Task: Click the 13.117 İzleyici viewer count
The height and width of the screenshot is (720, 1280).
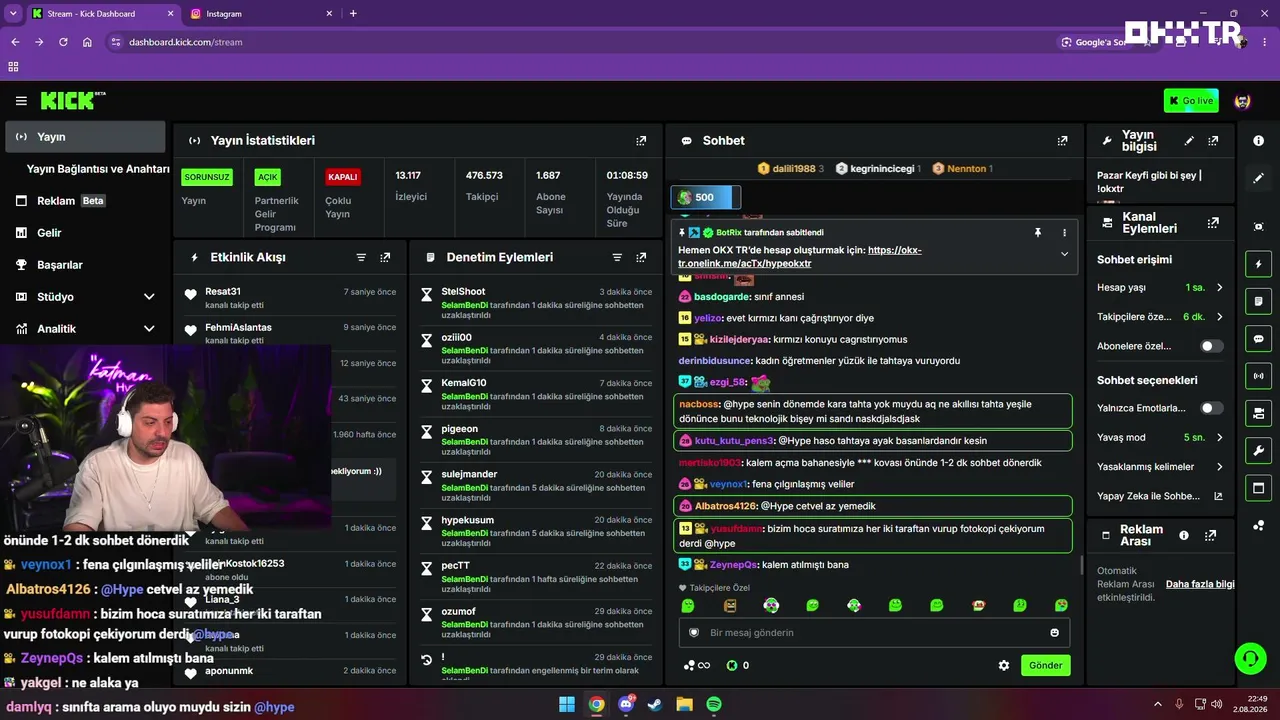Action: (411, 185)
